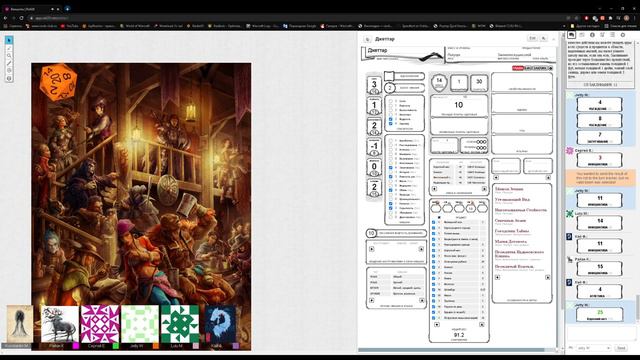640x360 pixels.
Task: Click the chat panel vertical scrollbar
Action: [638, 307]
